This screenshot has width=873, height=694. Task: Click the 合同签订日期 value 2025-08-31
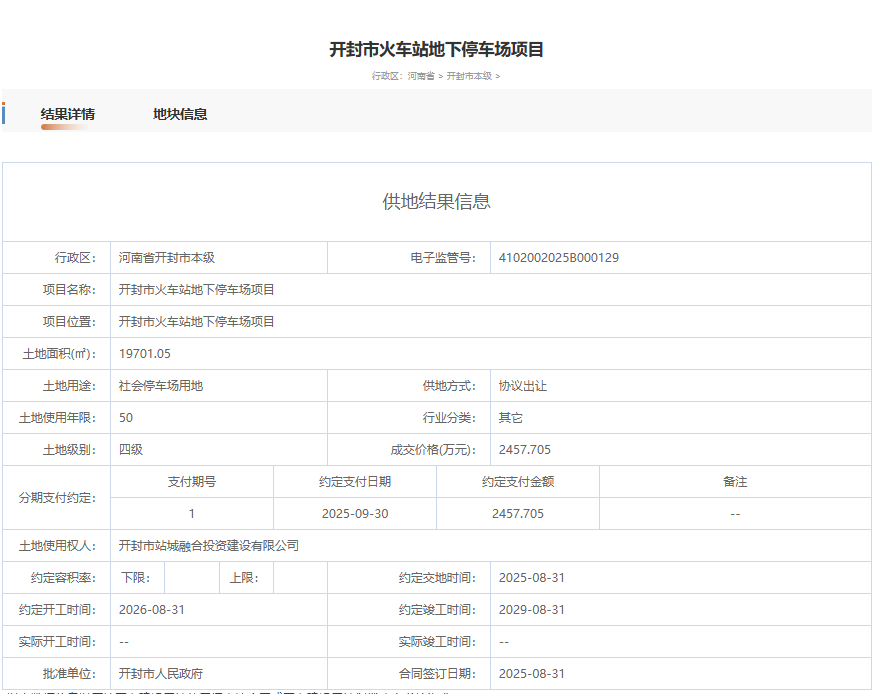[x=532, y=674]
